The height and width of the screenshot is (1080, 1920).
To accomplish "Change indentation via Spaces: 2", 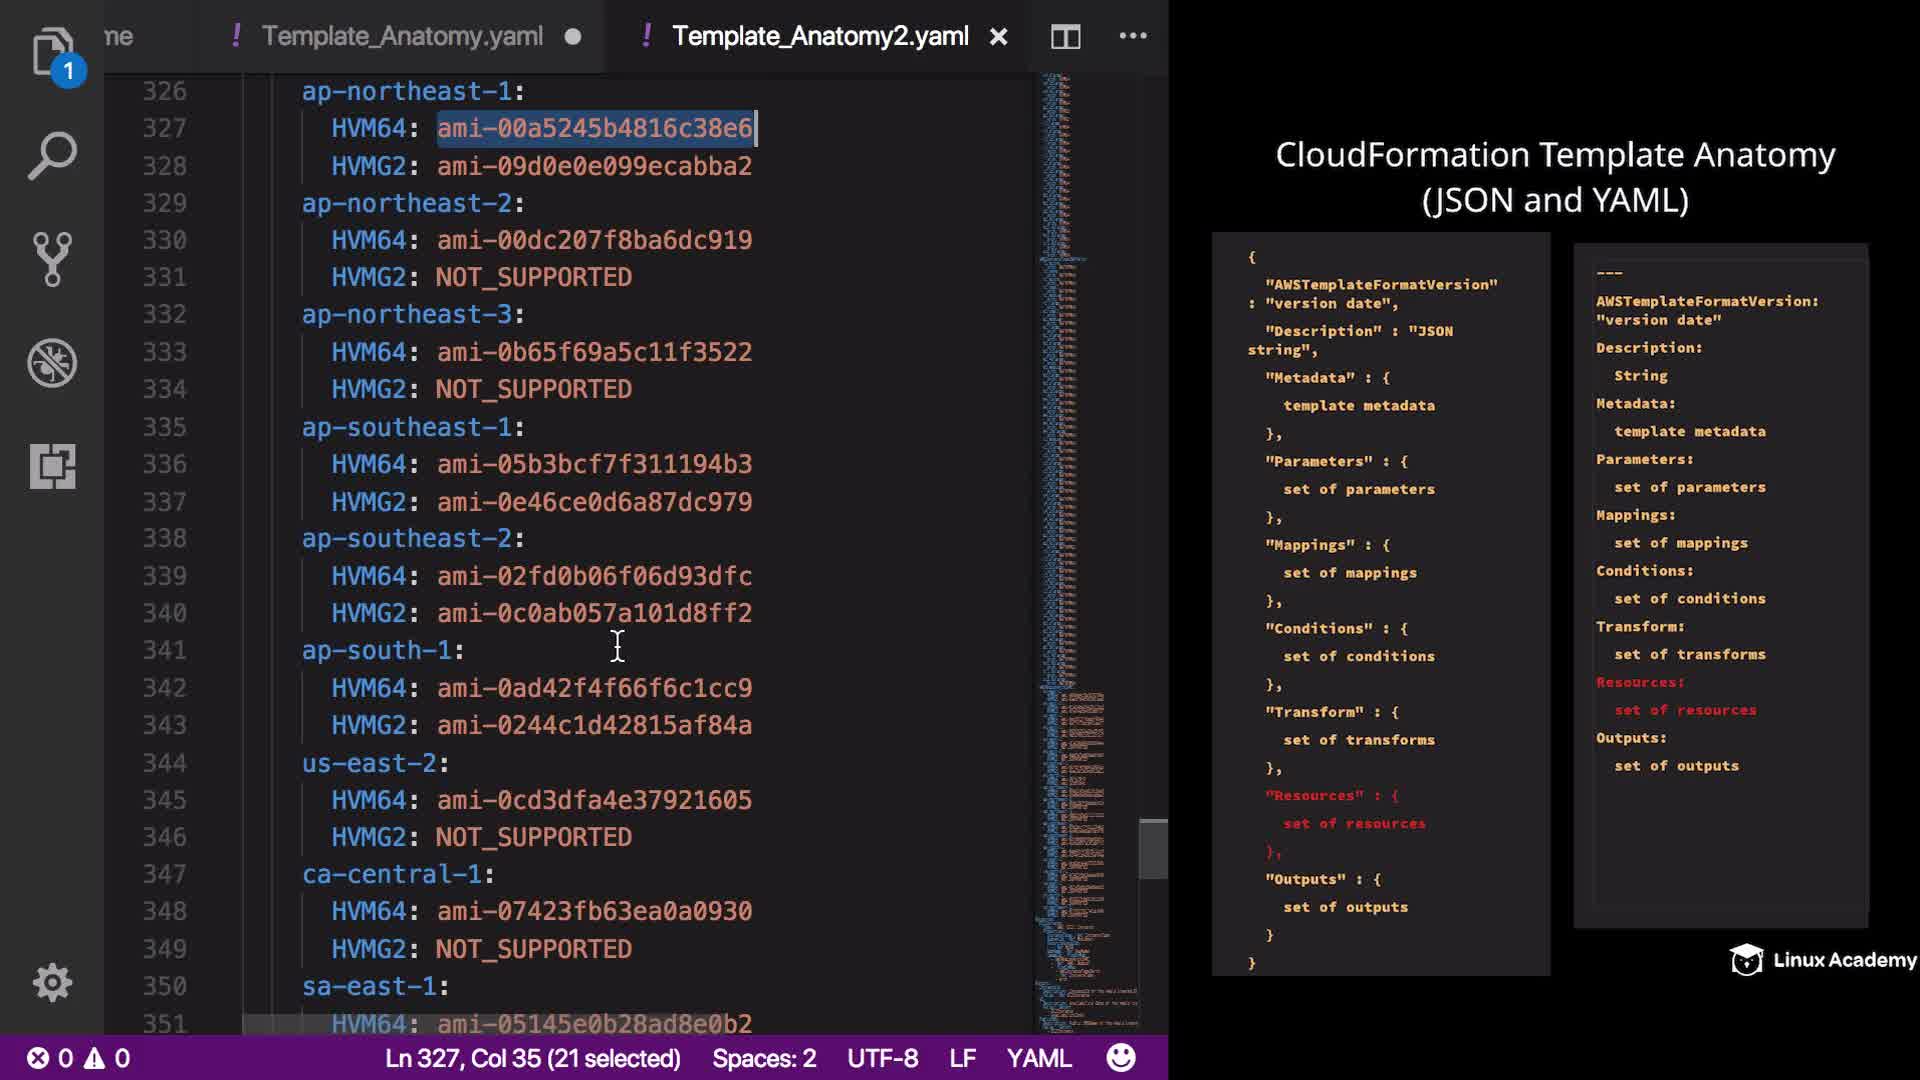I will coord(764,1058).
